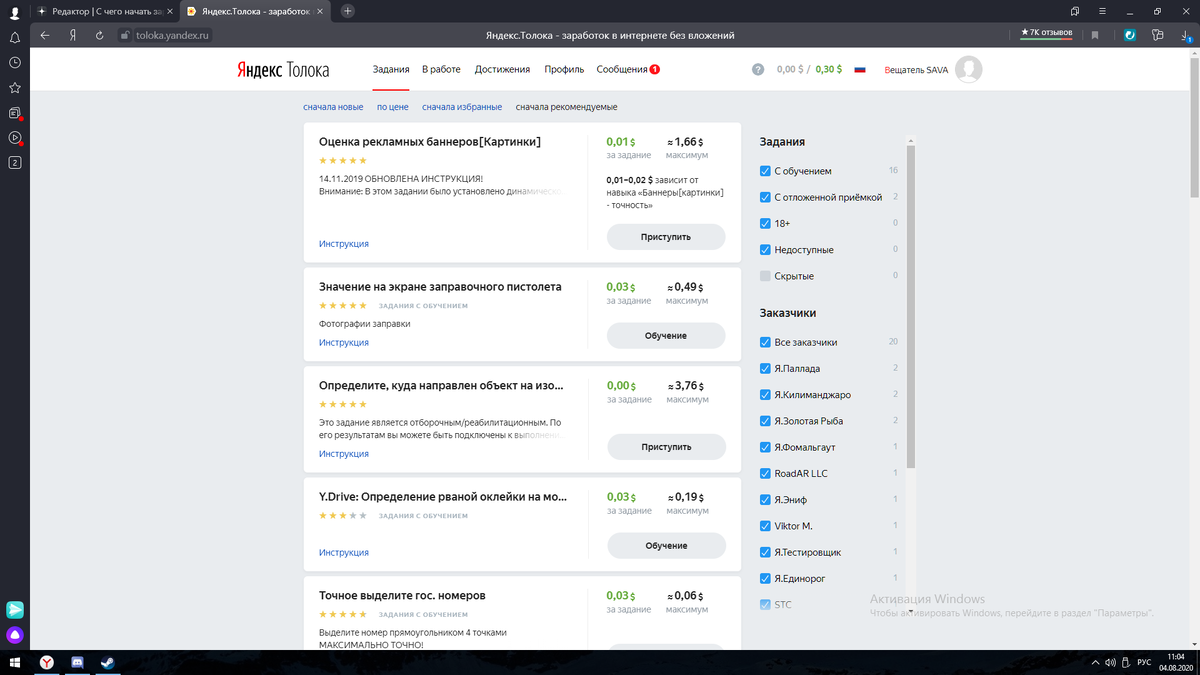
Task: Open user avatar of Вещатель SAVA
Action: (x=968, y=69)
